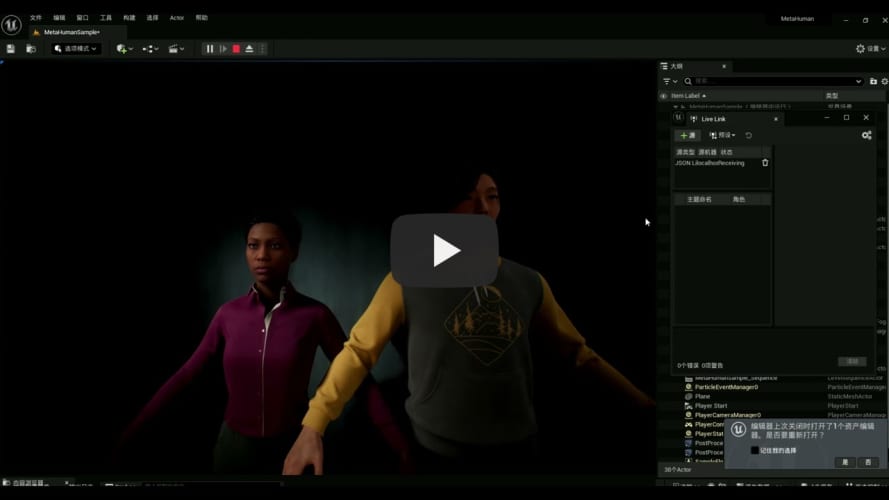
Task: Open the blueprints dropdown in the toolbar
Action: tap(150, 49)
